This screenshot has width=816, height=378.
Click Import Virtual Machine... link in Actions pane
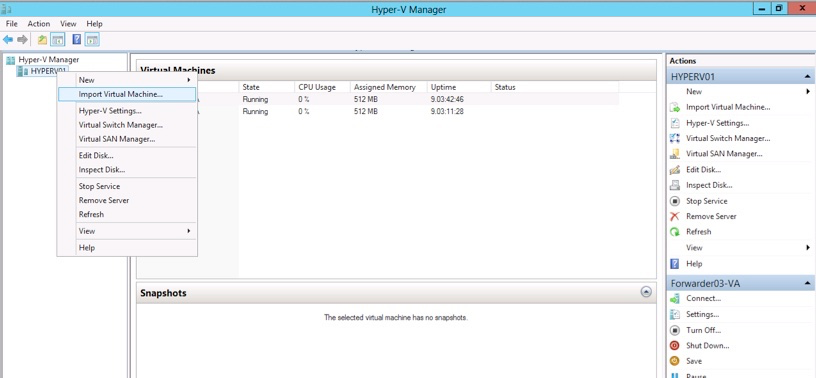coord(728,107)
